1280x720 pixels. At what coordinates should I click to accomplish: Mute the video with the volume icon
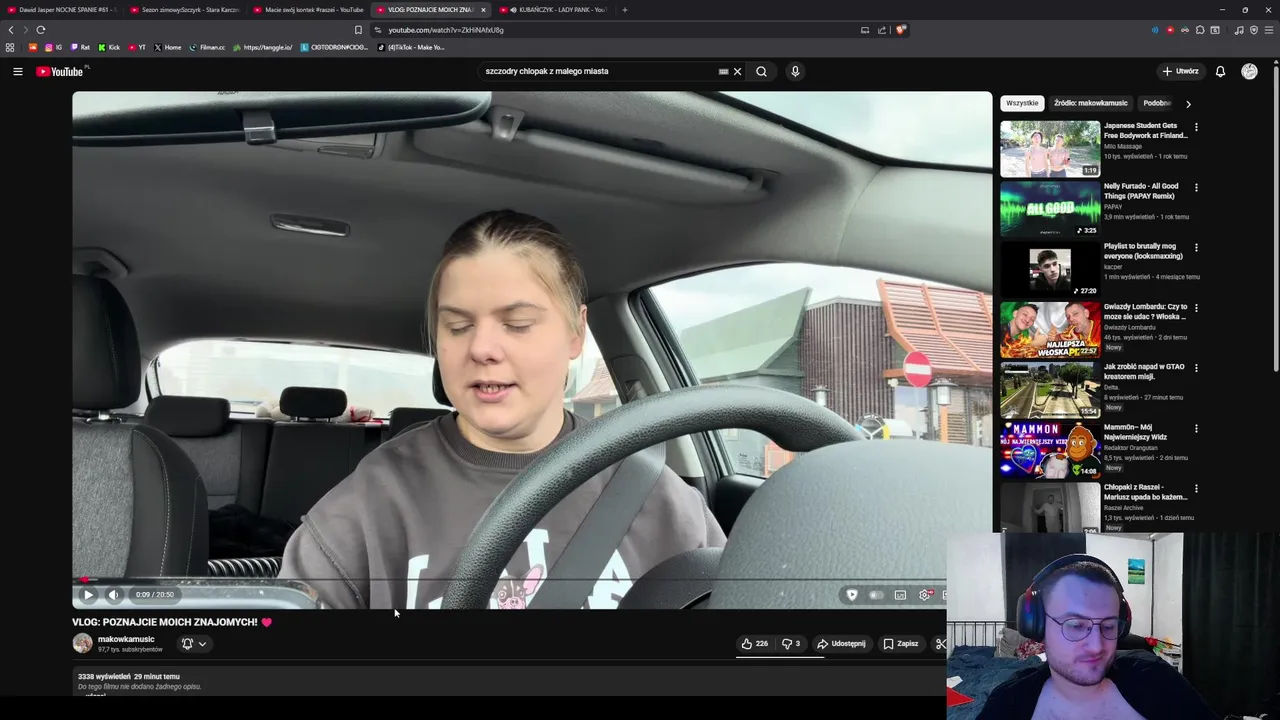pyautogui.click(x=113, y=595)
